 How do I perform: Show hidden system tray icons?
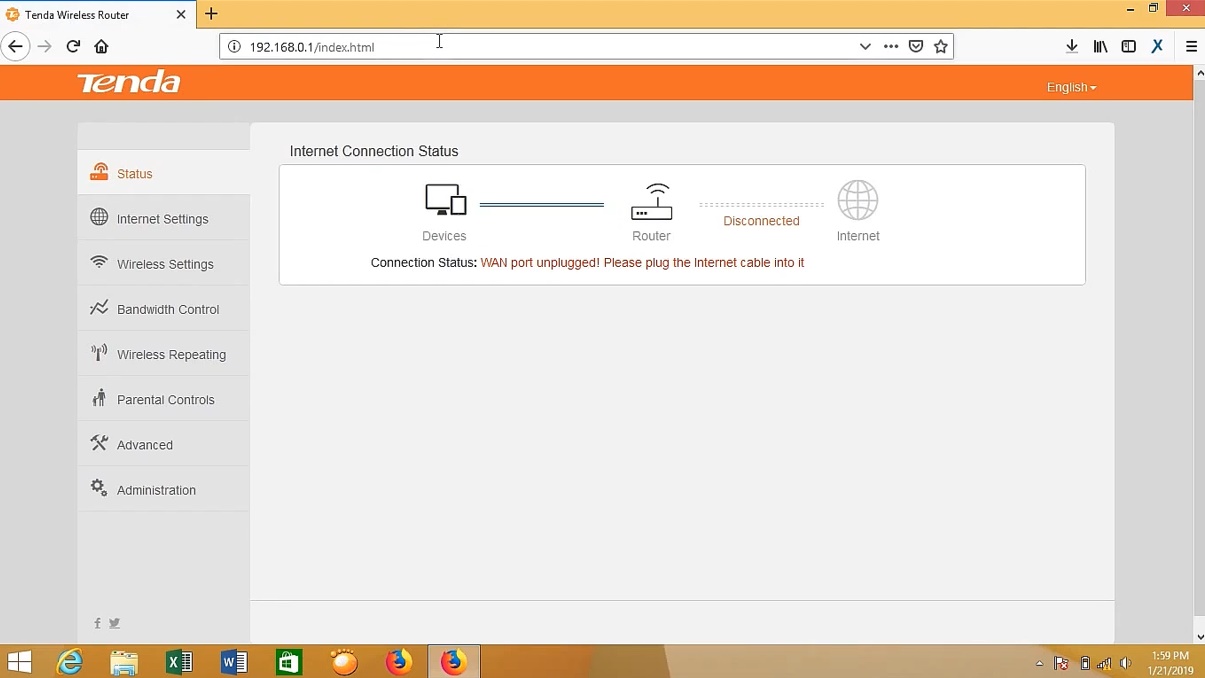click(1039, 663)
